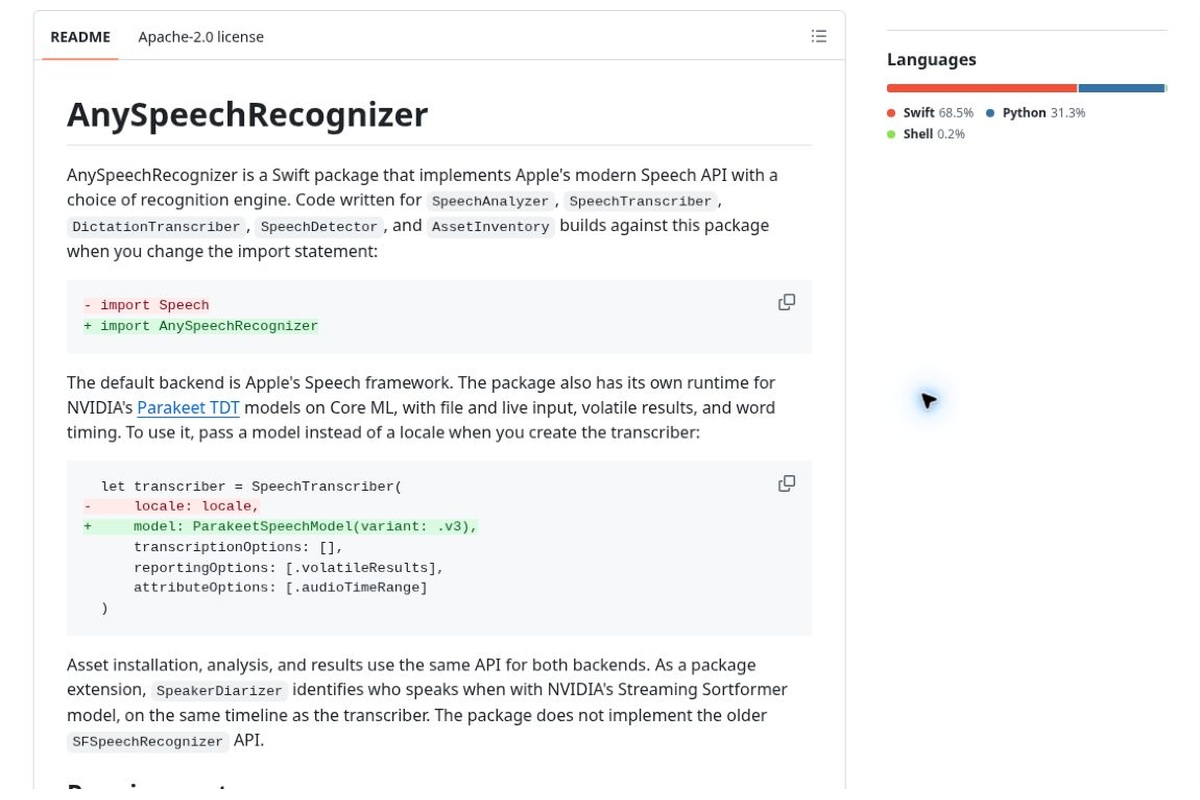Open the README outline icon
The width and height of the screenshot is (1200, 800).
(x=819, y=37)
